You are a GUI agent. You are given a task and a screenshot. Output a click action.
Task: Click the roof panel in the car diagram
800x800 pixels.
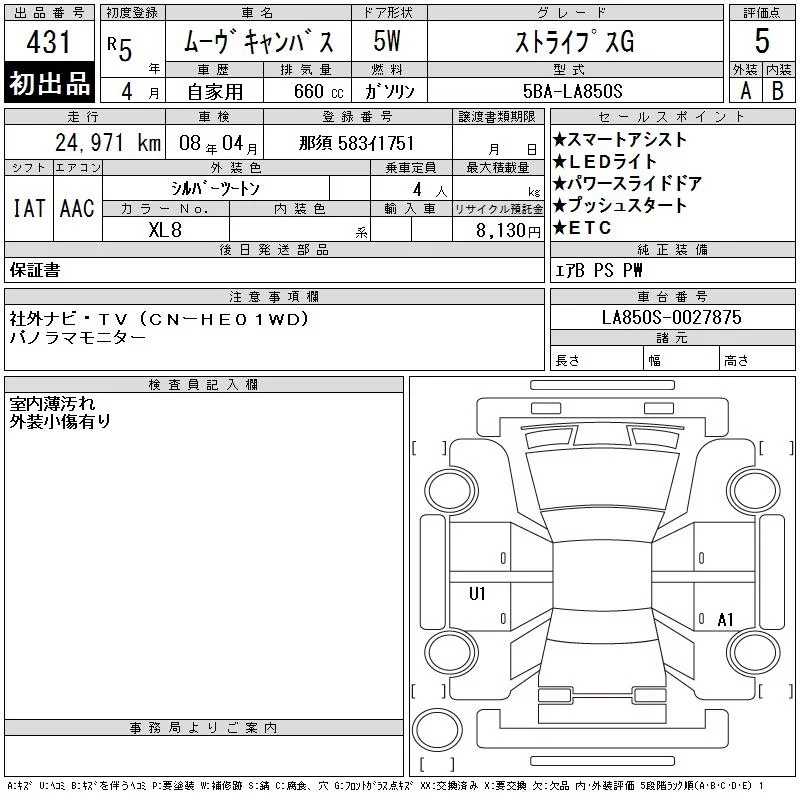pyautogui.click(x=602, y=576)
